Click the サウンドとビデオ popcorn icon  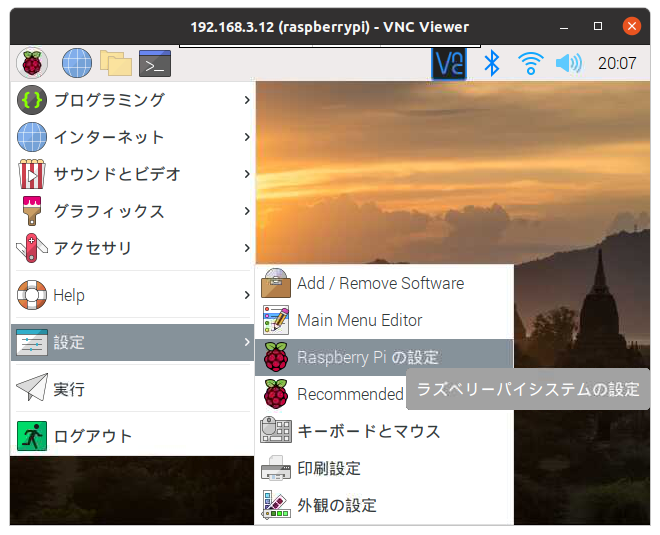32,174
